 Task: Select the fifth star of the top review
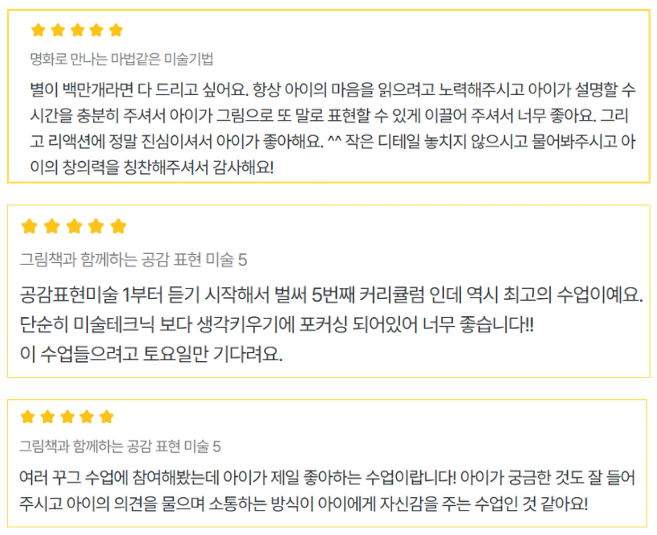115,30
